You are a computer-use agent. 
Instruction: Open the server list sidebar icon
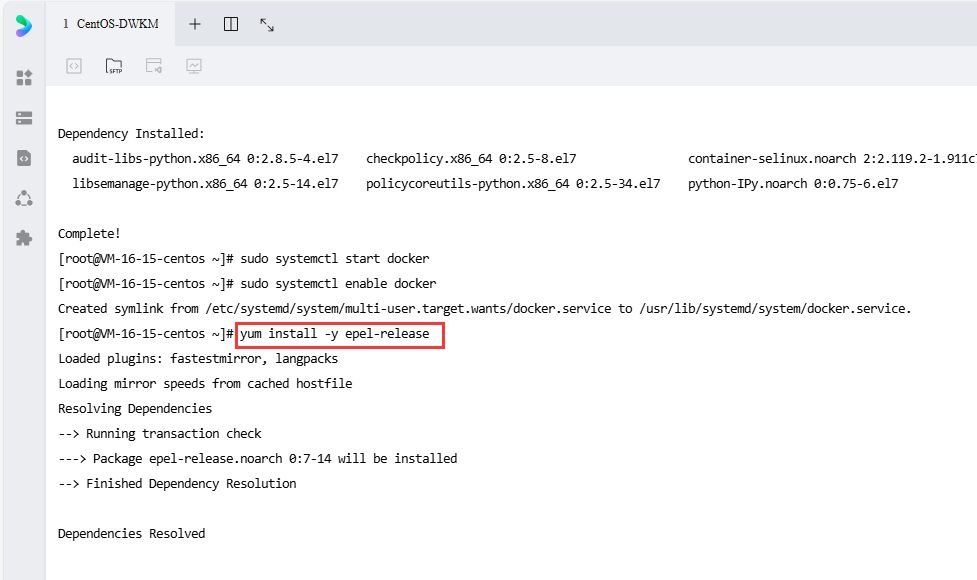pyautogui.click(x=24, y=118)
